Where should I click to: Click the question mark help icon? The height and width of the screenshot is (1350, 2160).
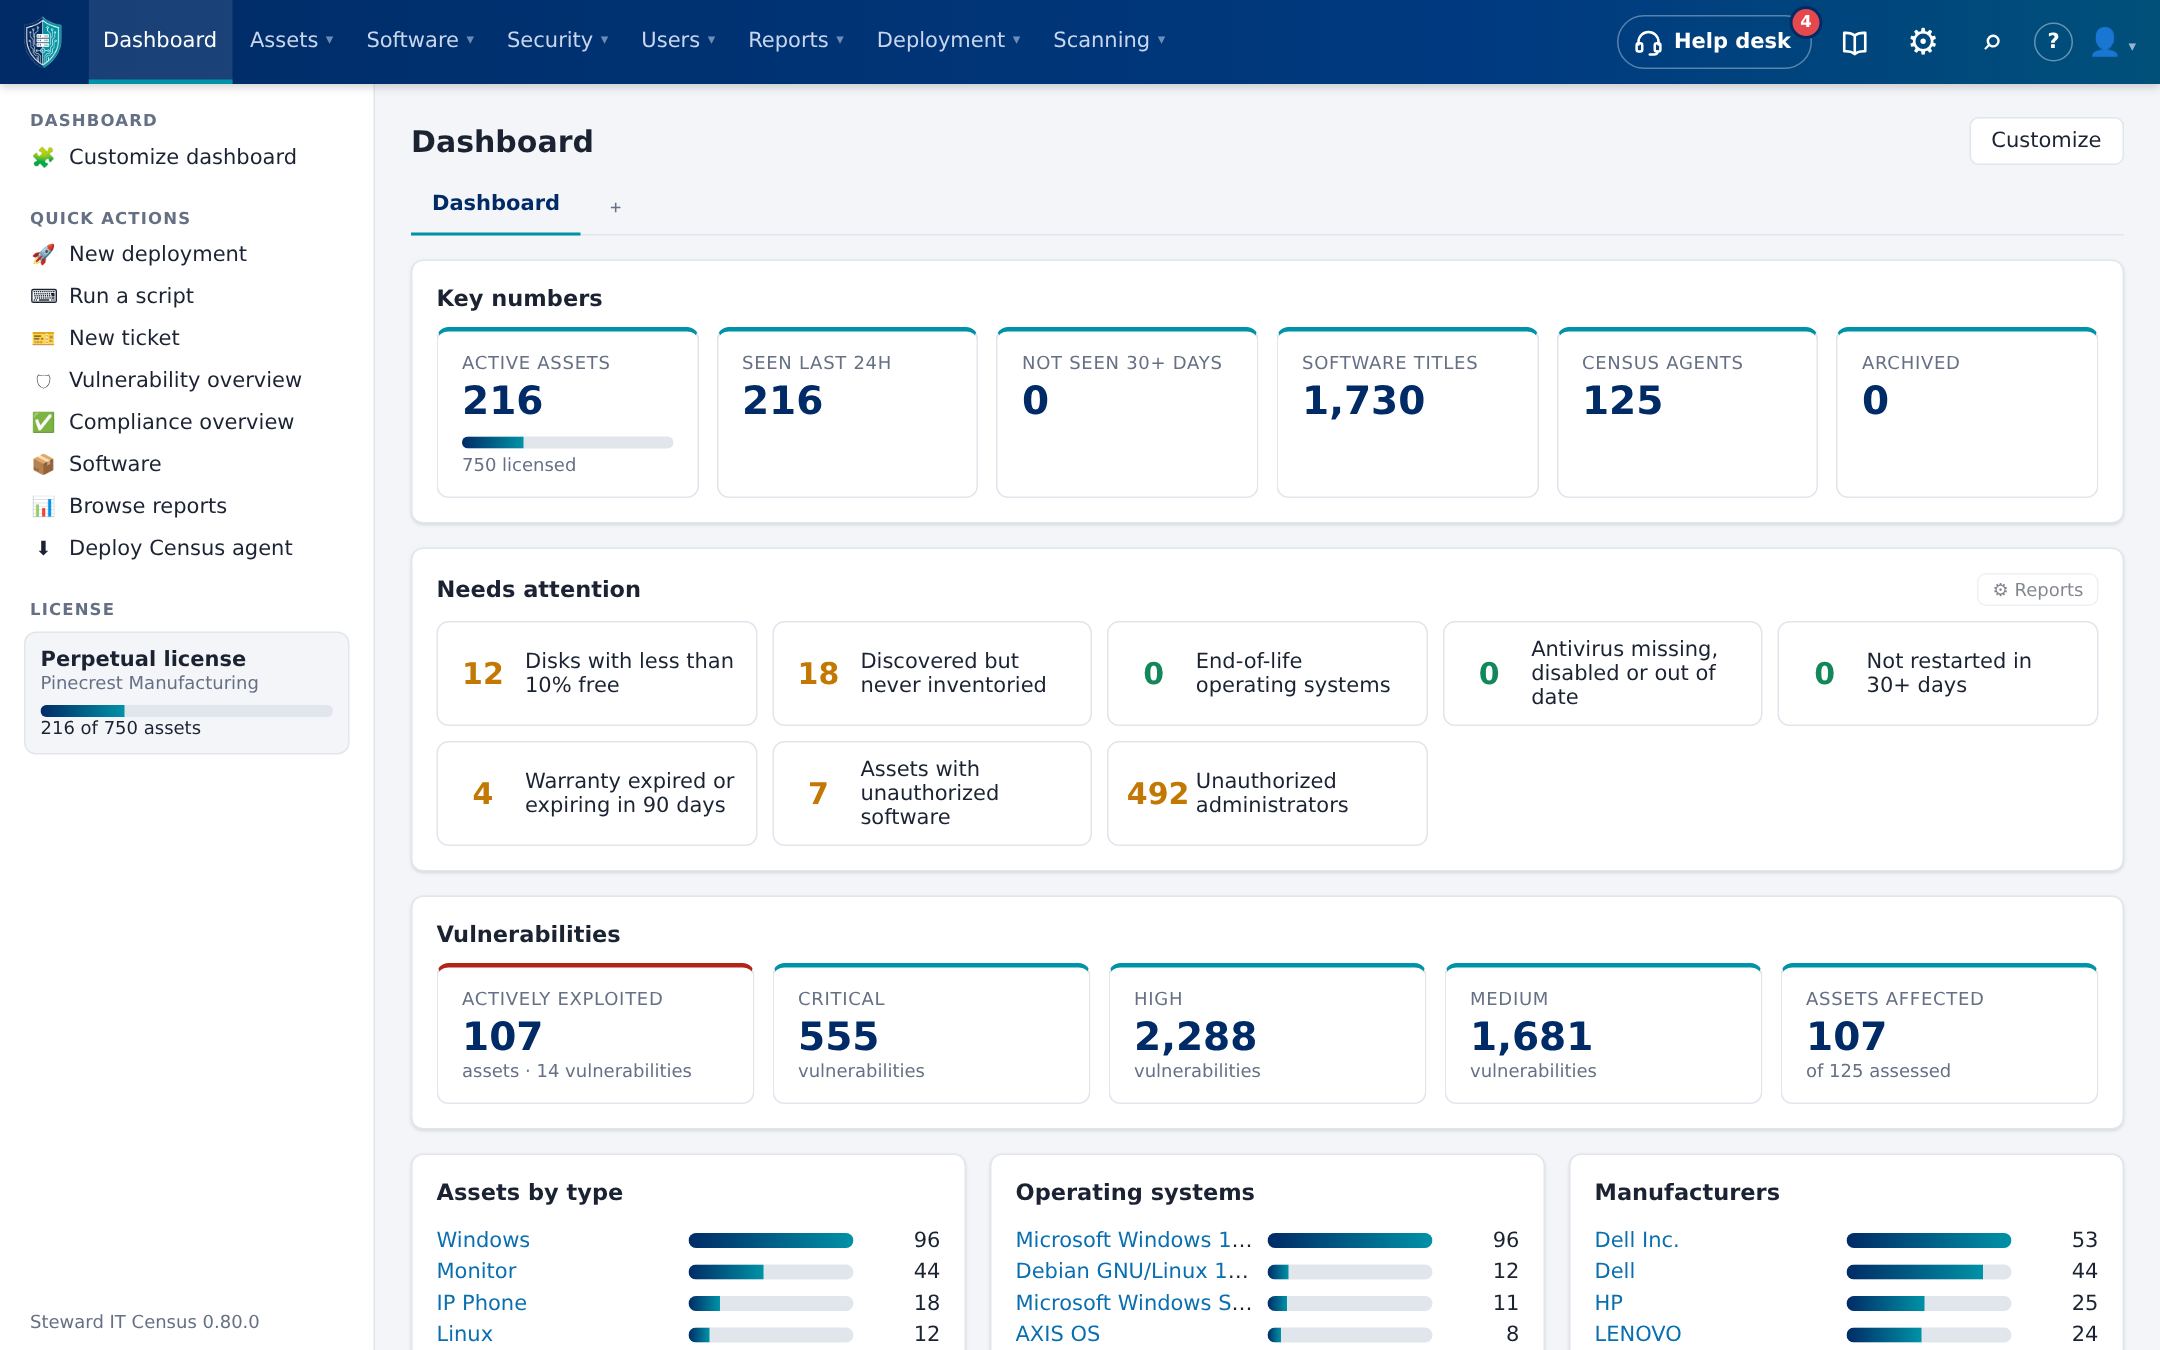[2053, 41]
